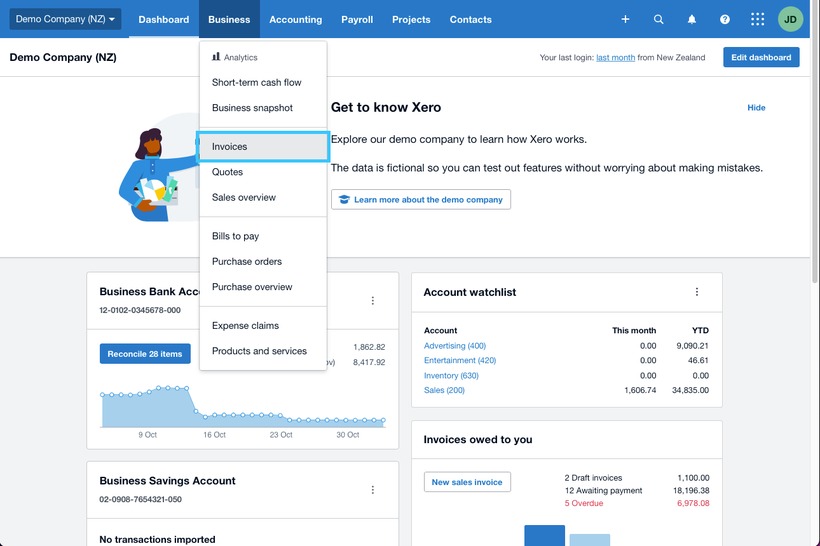Choose Invoices from Business menu

point(263,146)
